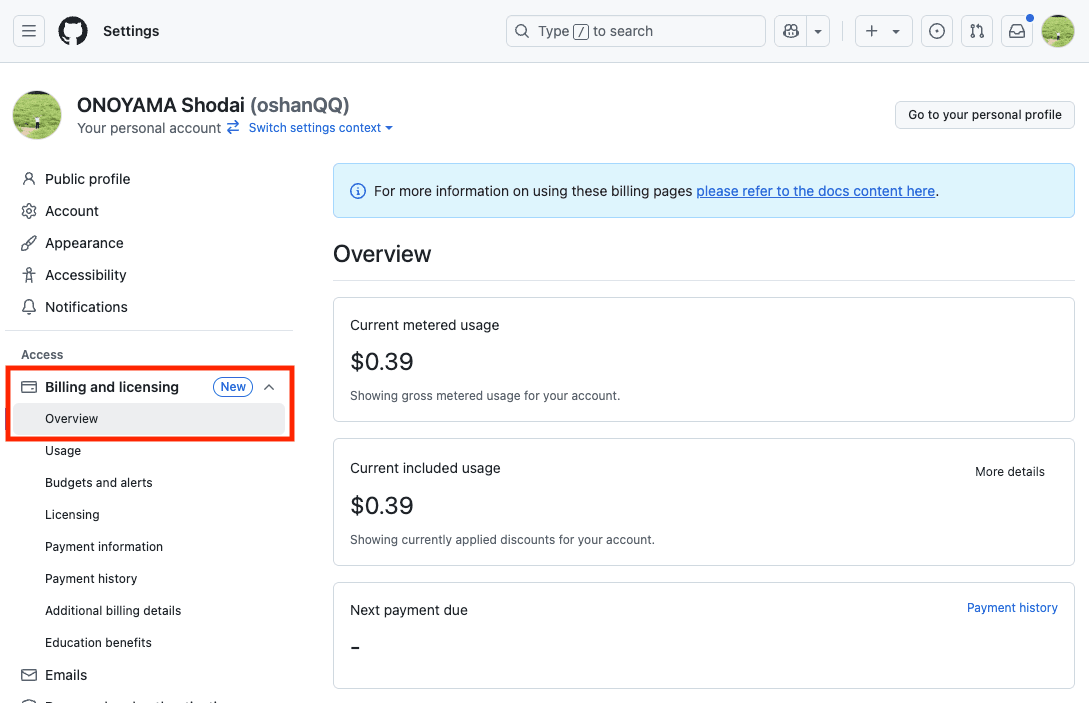Click the New badge on Billing
The height and width of the screenshot is (703, 1089).
233,387
